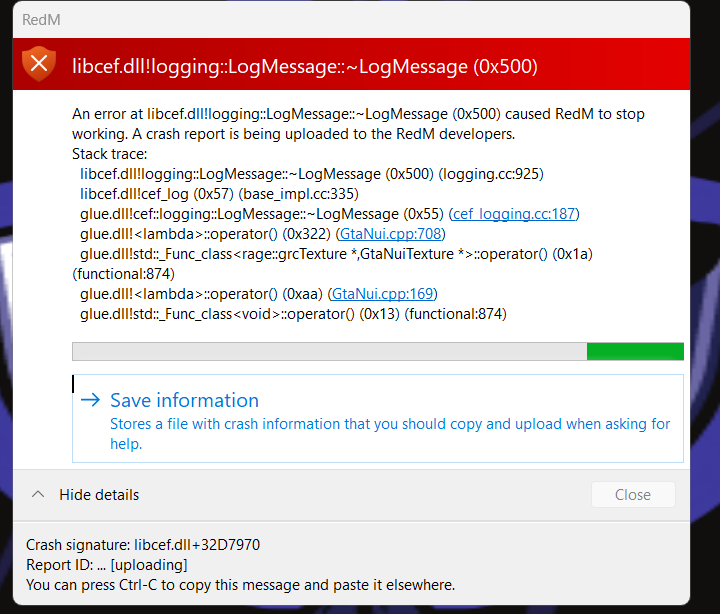Click the green segment of the upload progress bar
Screen dimensions: 720x614
click(x=634, y=351)
